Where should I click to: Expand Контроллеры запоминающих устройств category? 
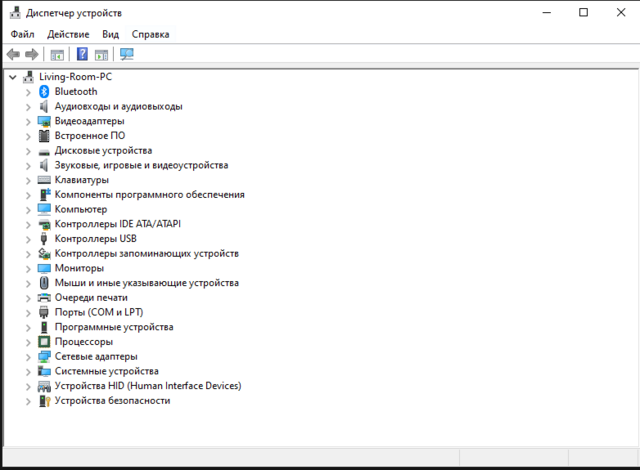28,255
